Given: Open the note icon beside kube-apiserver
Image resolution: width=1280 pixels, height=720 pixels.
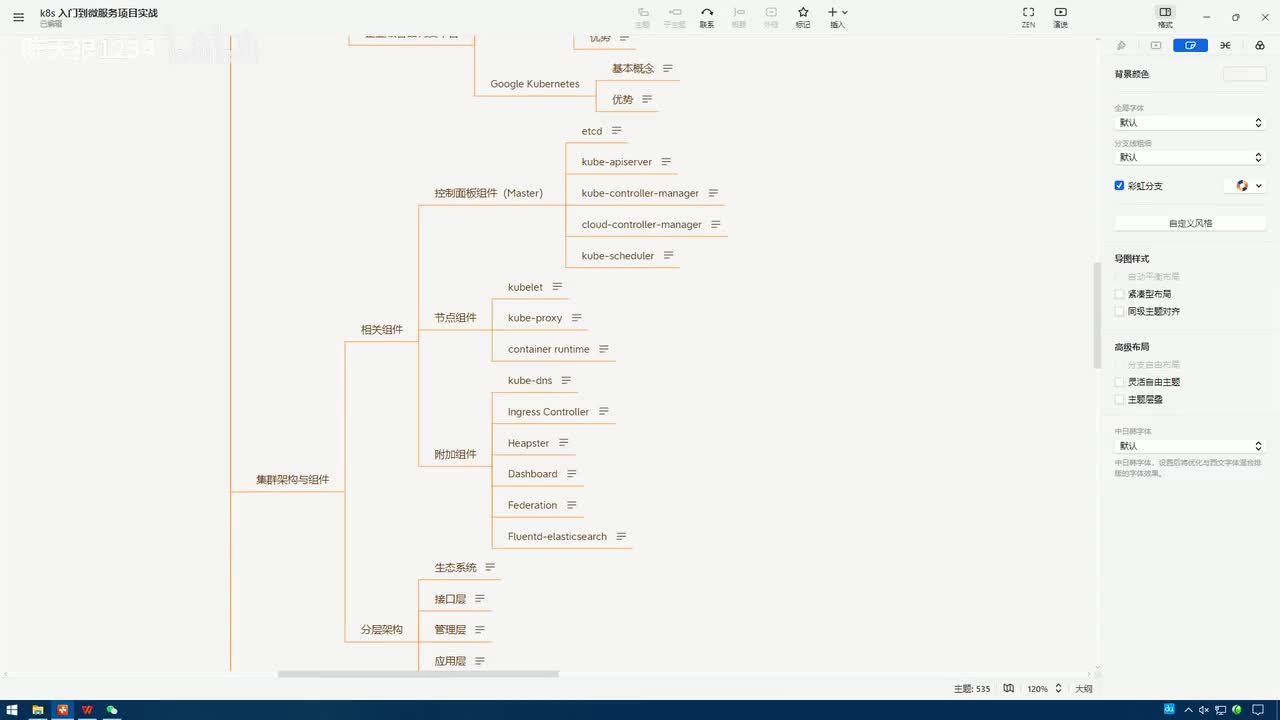Looking at the screenshot, I should click(666, 162).
